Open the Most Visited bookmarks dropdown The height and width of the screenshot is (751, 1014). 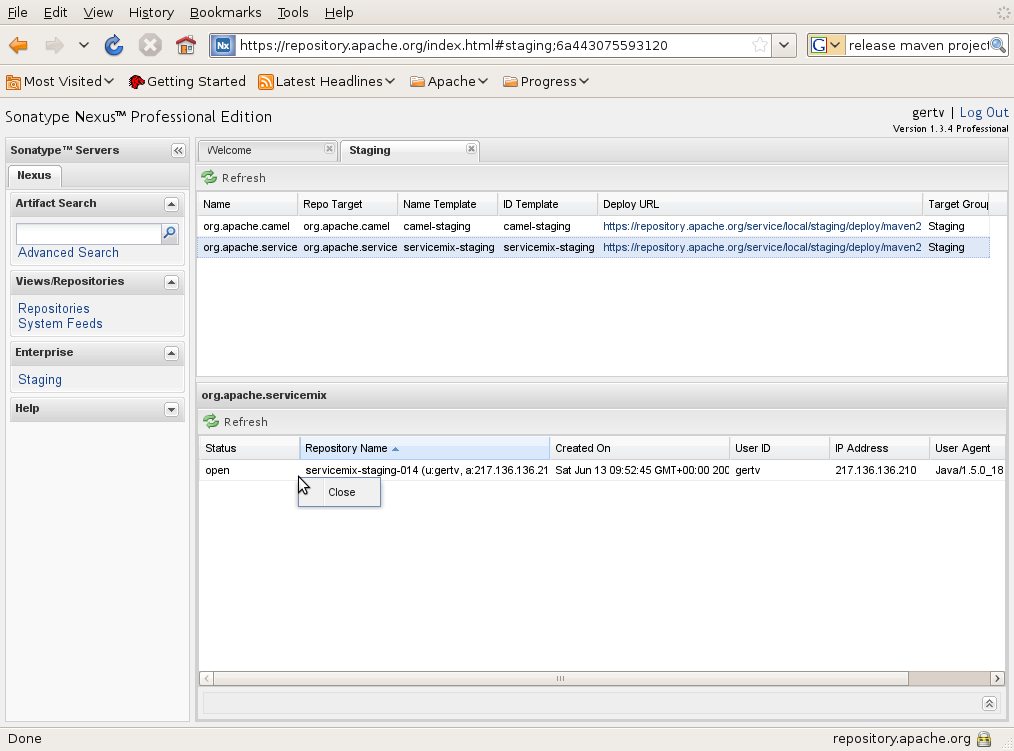click(60, 82)
